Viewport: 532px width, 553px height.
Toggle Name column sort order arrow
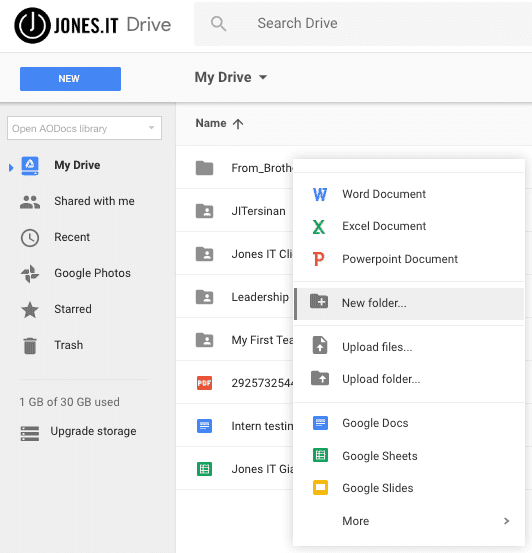(238, 124)
